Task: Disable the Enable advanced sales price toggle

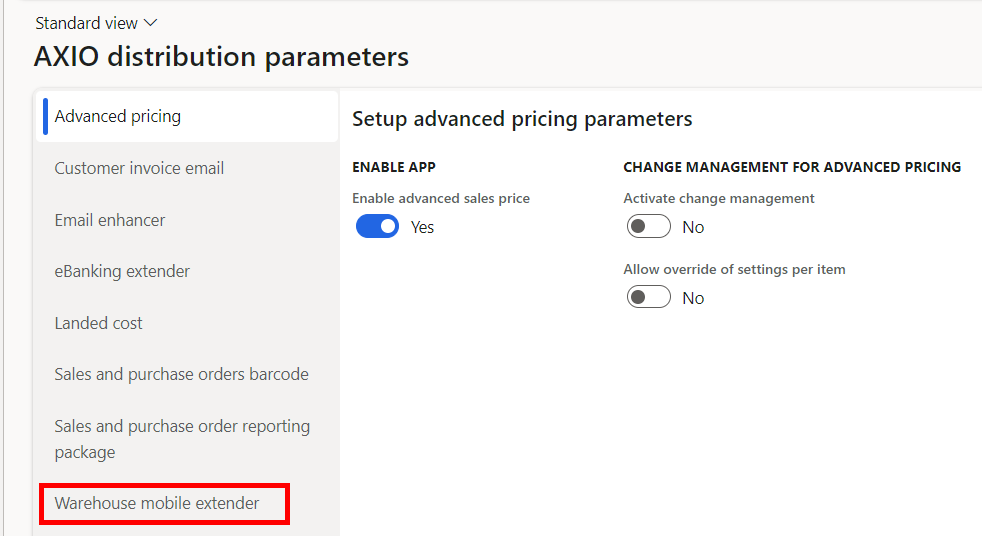Action: (x=377, y=227)
